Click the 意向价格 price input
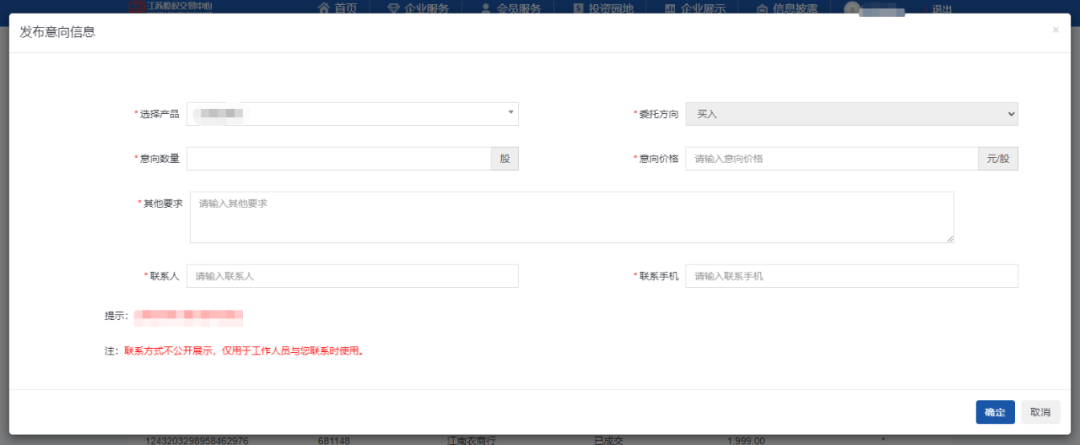The height and width of the screenshot is (445, 1080). coord(831,159)
